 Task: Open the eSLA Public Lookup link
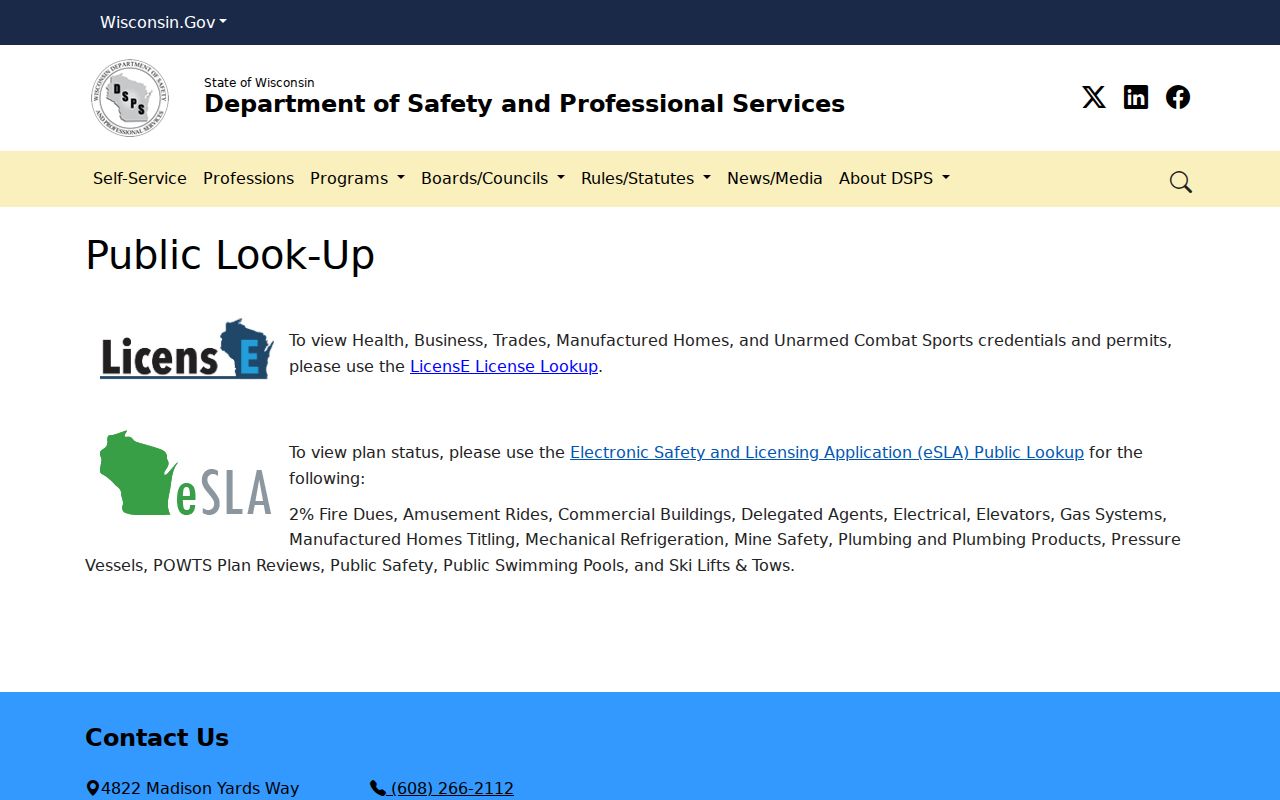pos(827,452)
